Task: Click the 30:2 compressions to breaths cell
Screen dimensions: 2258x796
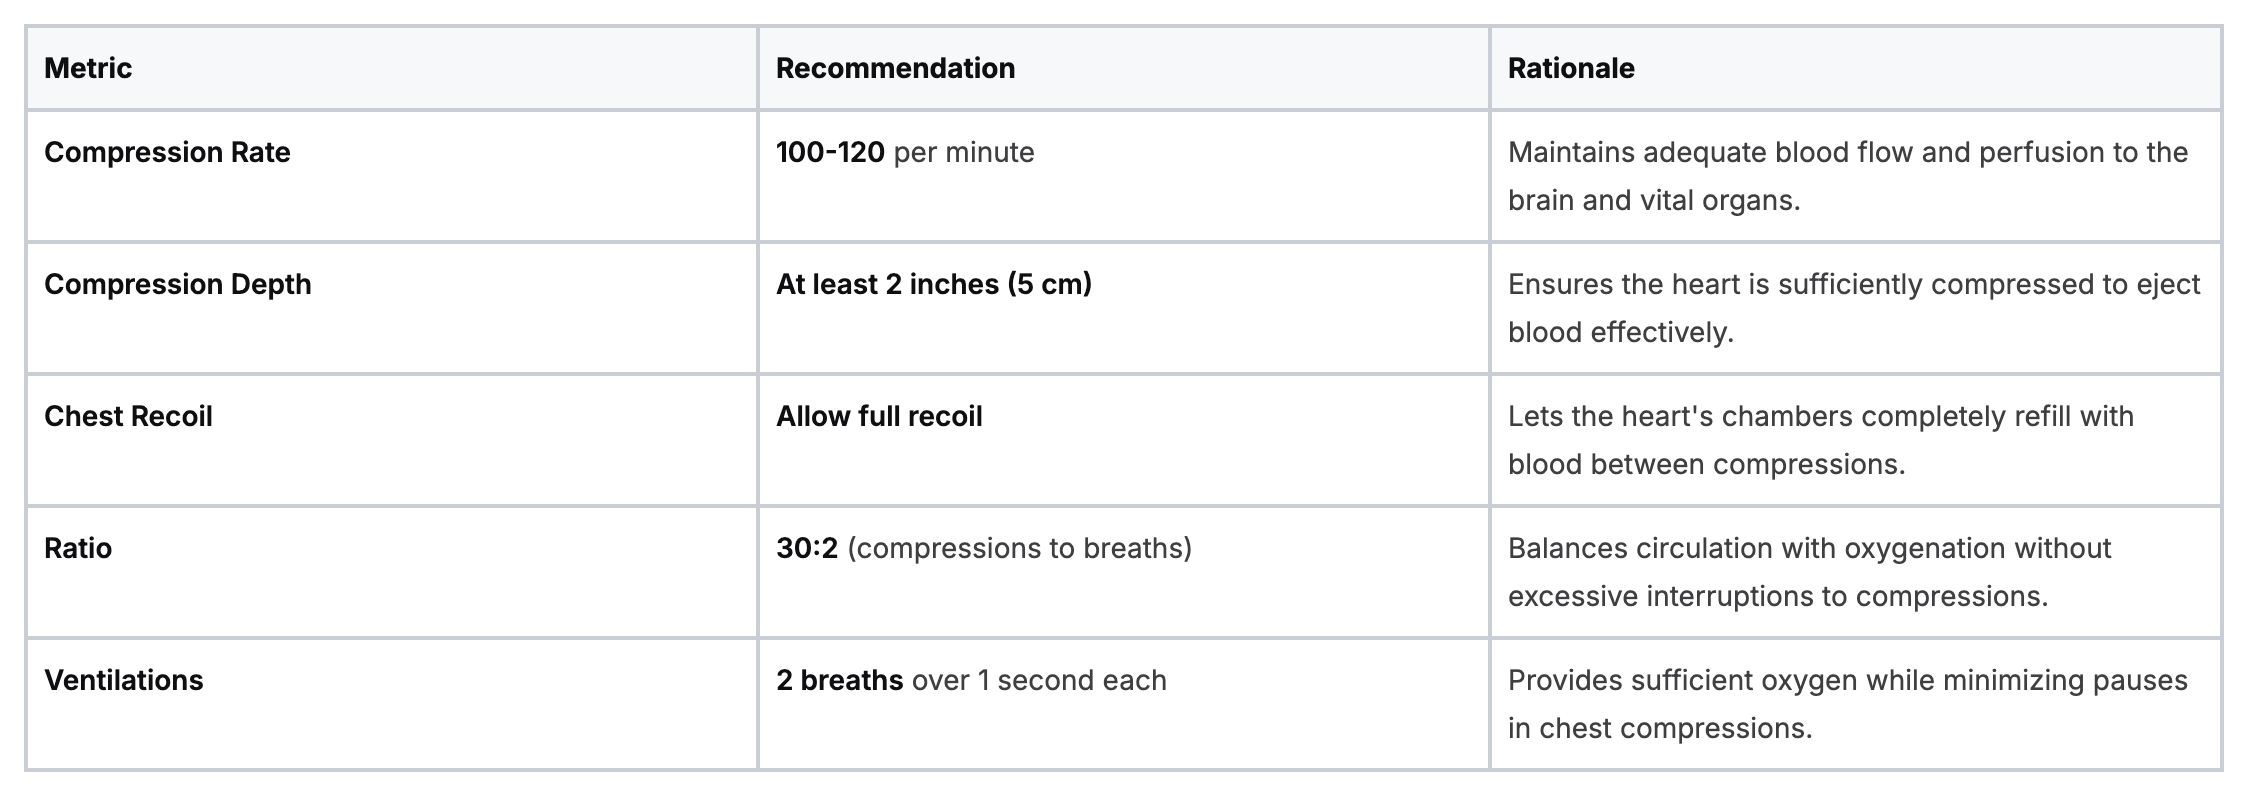Action: pos(983,548)
